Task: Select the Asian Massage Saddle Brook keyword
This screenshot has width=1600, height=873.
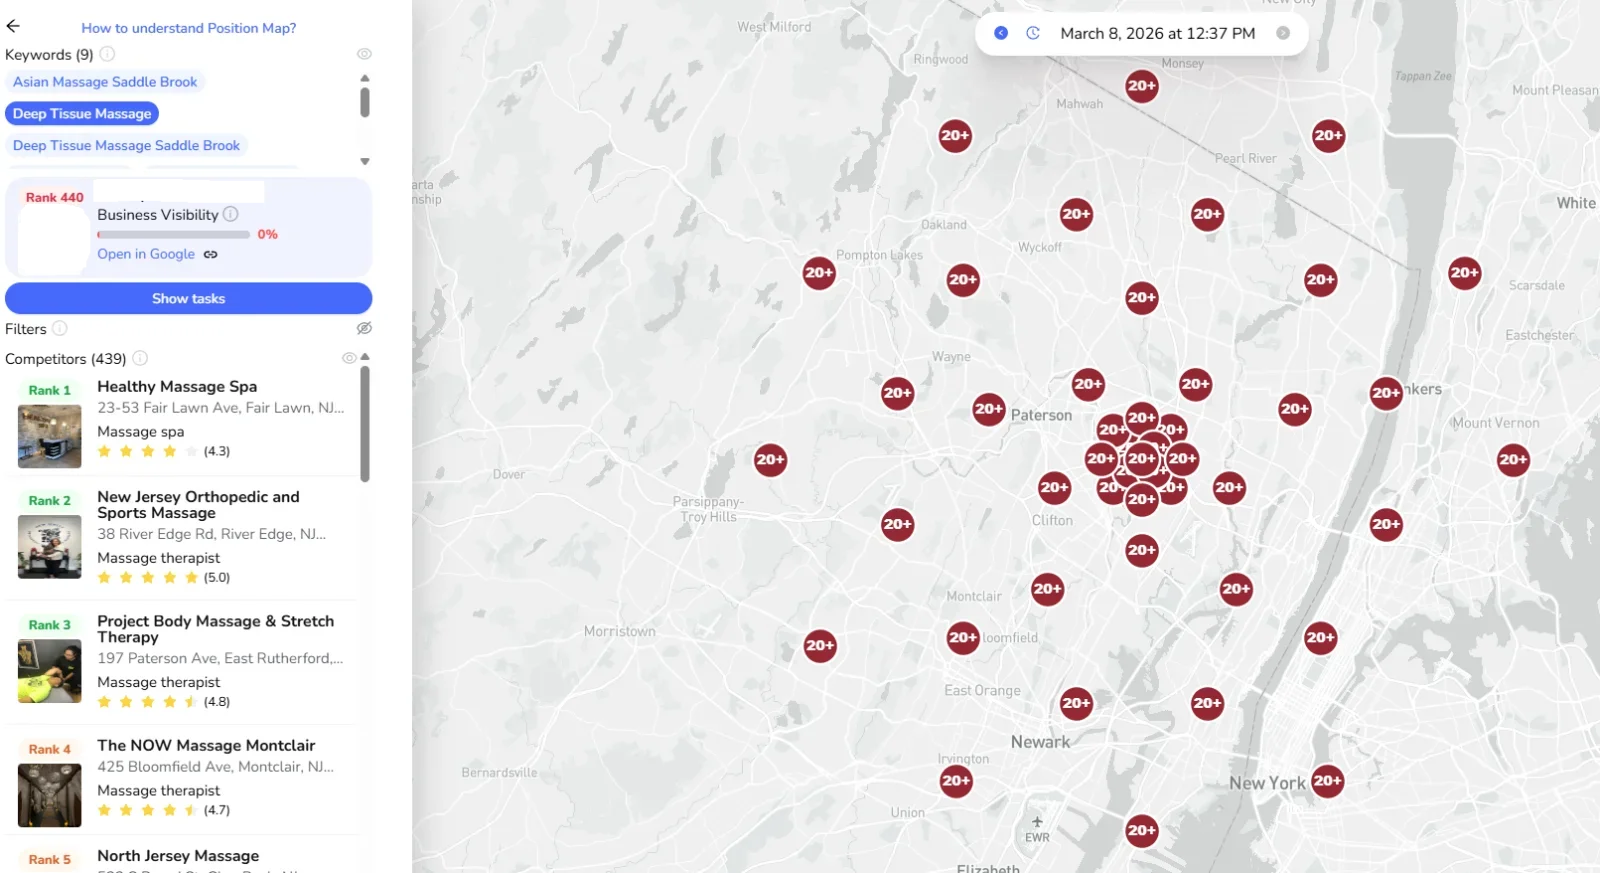Action: [x=105, y=82]
